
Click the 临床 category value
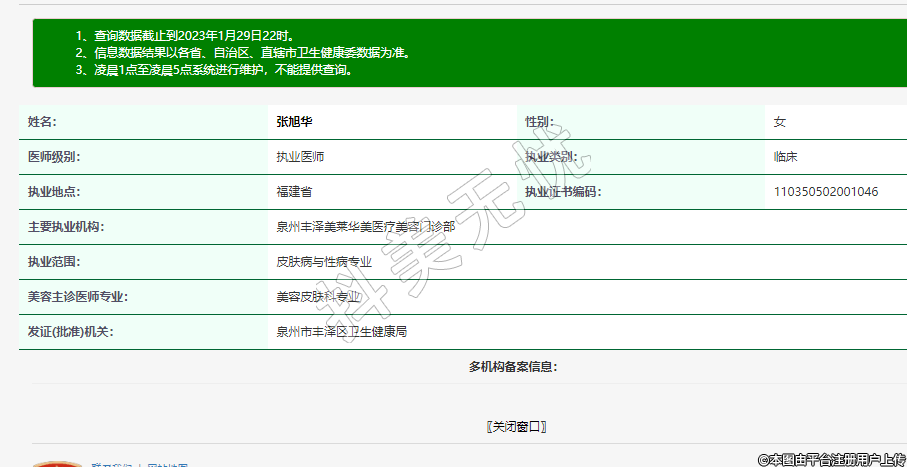(x=785, y=157)
